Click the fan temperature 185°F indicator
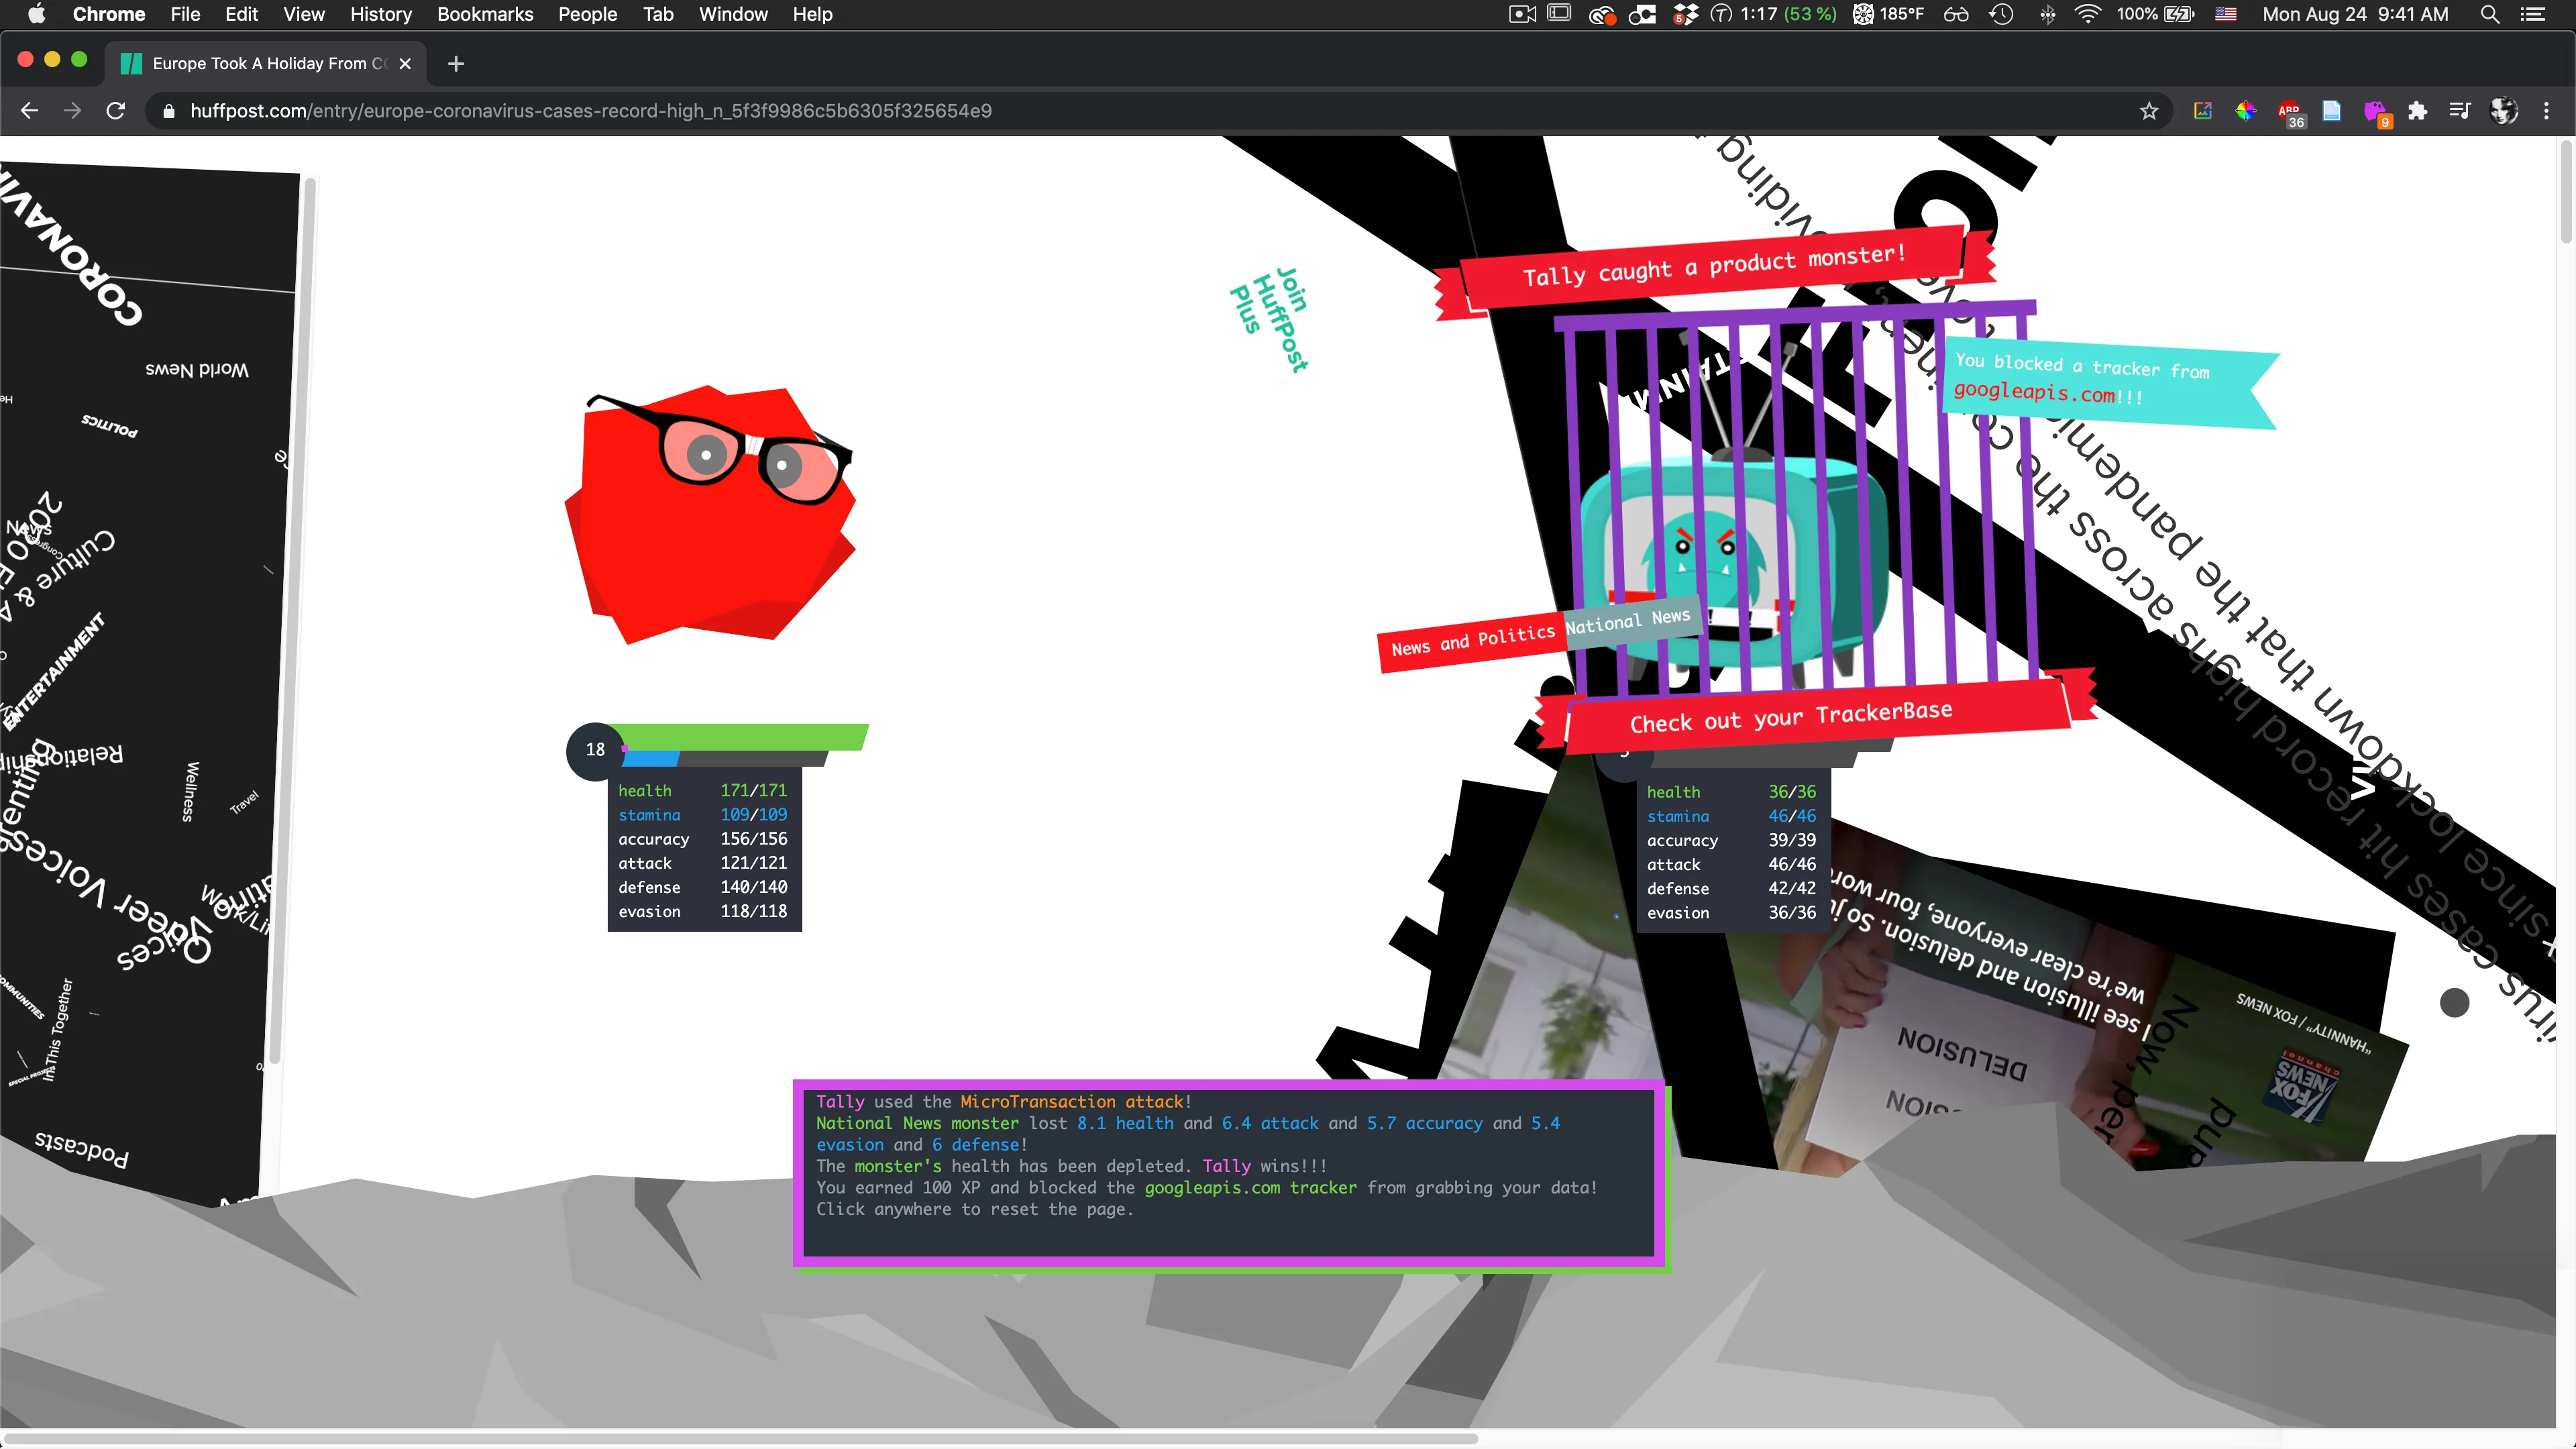2576x1449 pixels. click(1888, 14)
